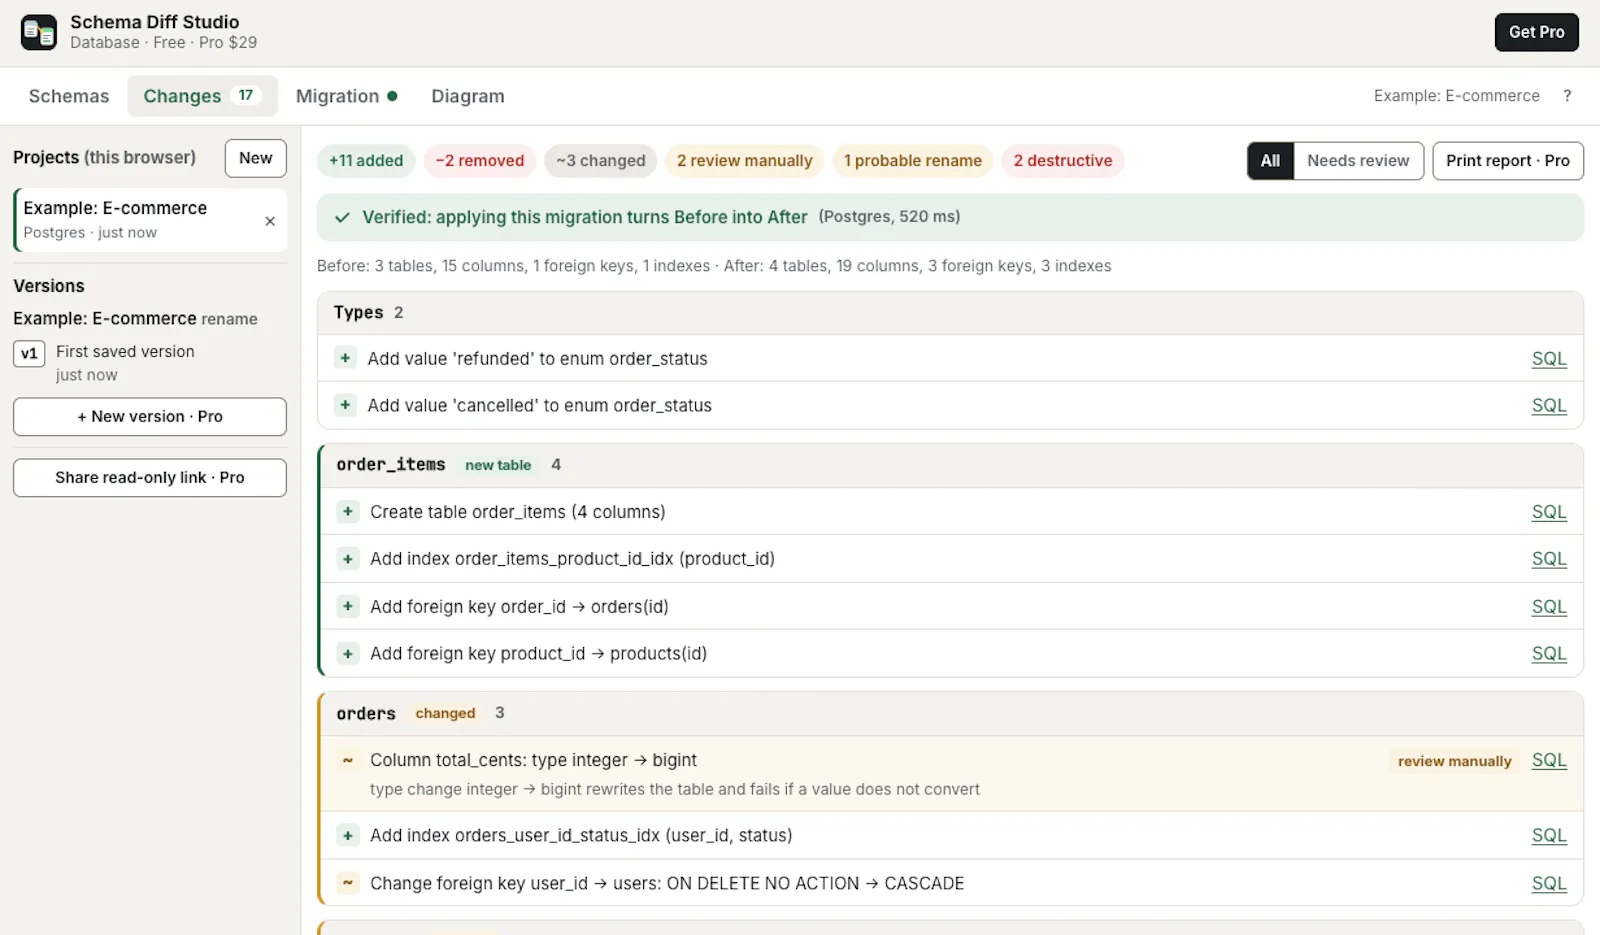The width and height of the screenshot is (1600, 935).
Task: Click the Schema Diff Studio app logo
Action: (x=39, y=32)
